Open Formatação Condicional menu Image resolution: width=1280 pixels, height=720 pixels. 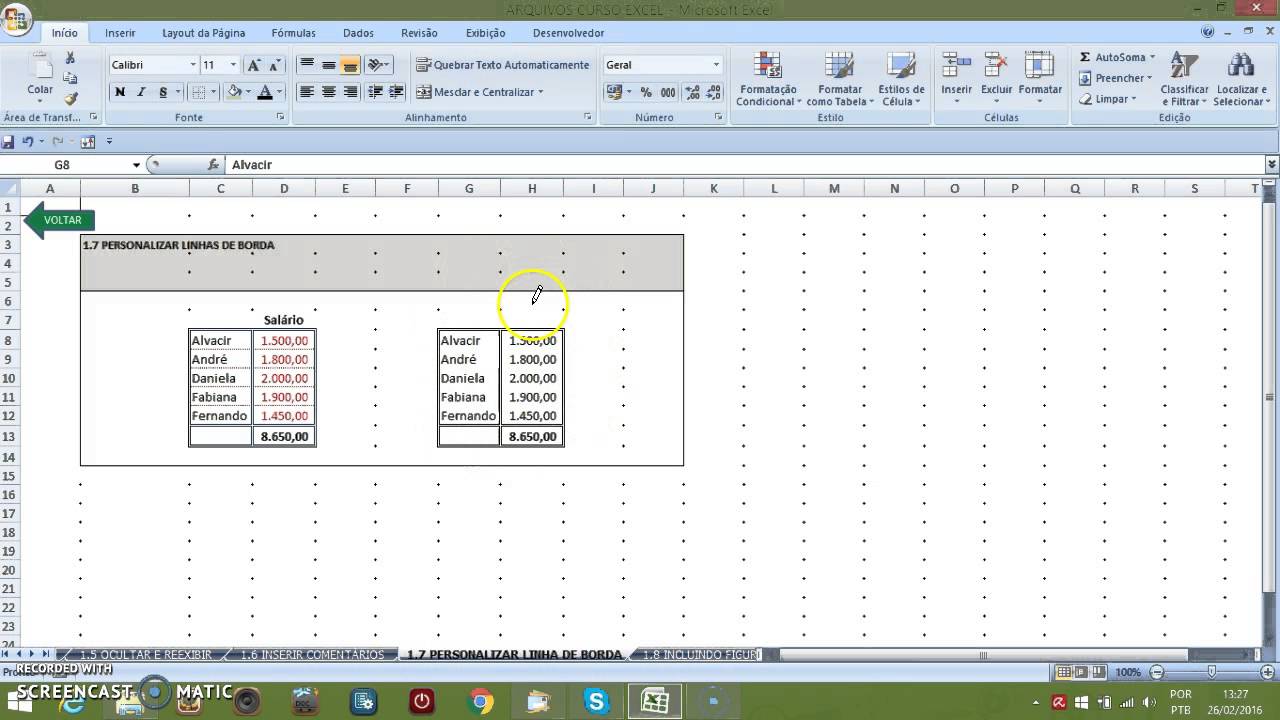768,79
